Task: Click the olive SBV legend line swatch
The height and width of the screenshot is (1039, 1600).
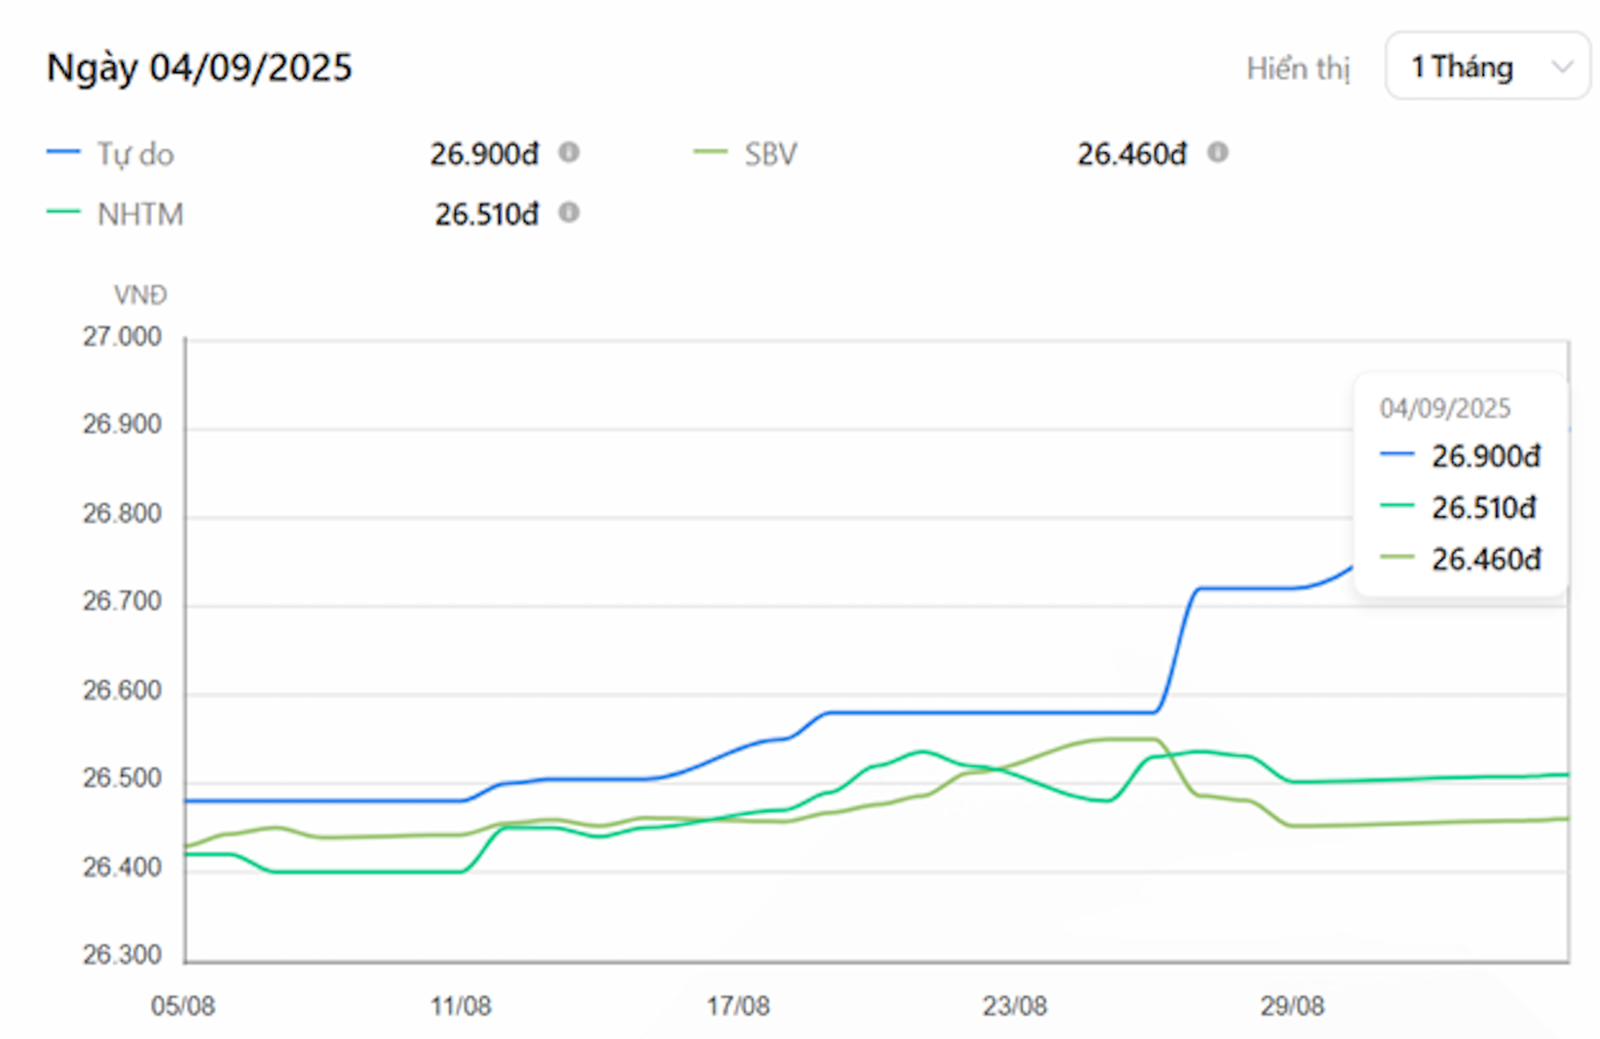Action: coord(710,152)
